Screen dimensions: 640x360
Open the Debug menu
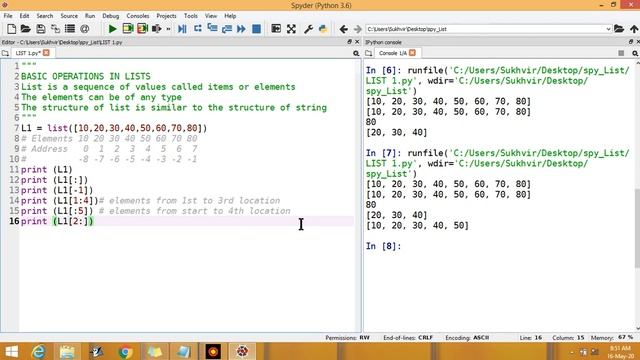click(x=111, y=16)
